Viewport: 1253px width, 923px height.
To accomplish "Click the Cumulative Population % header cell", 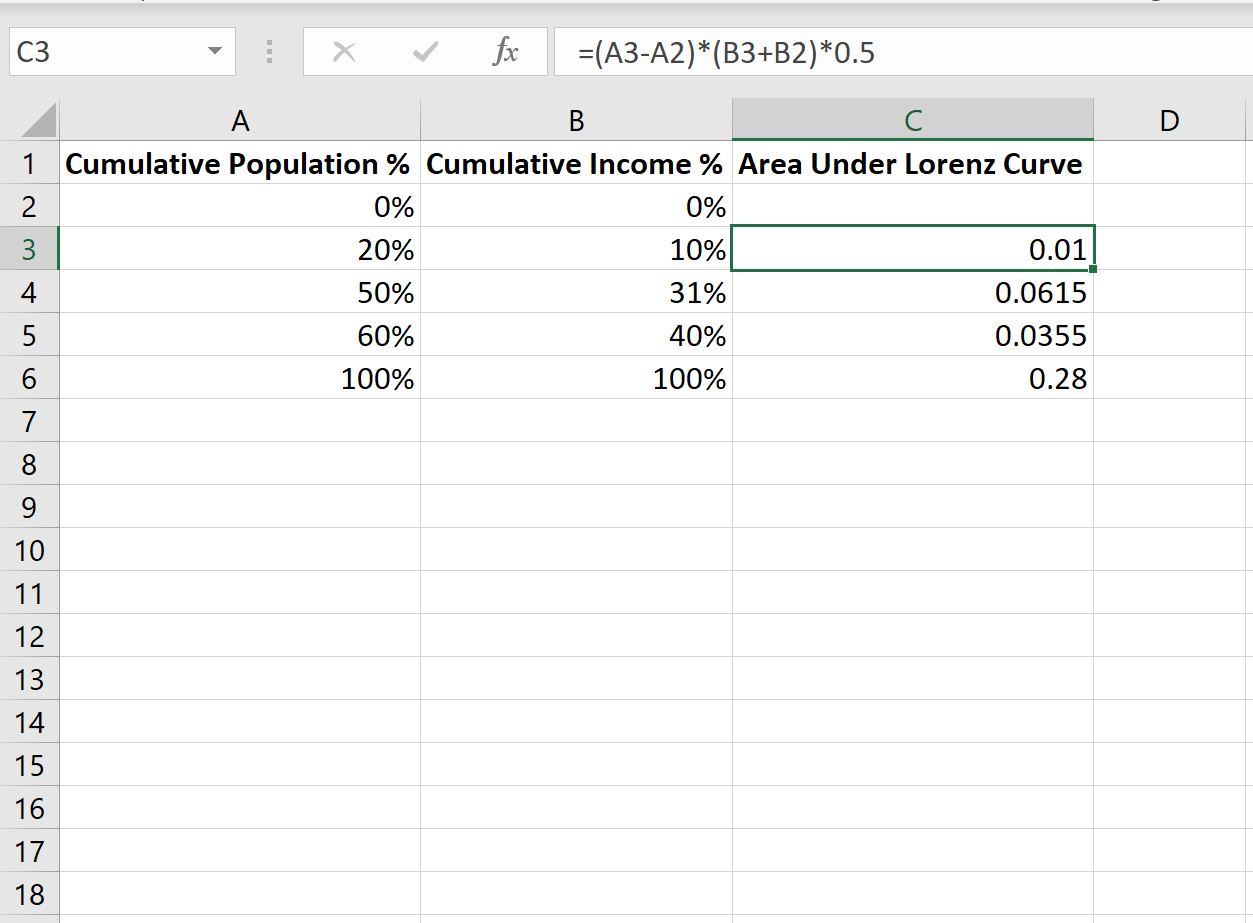I will (x=240, y=164).
